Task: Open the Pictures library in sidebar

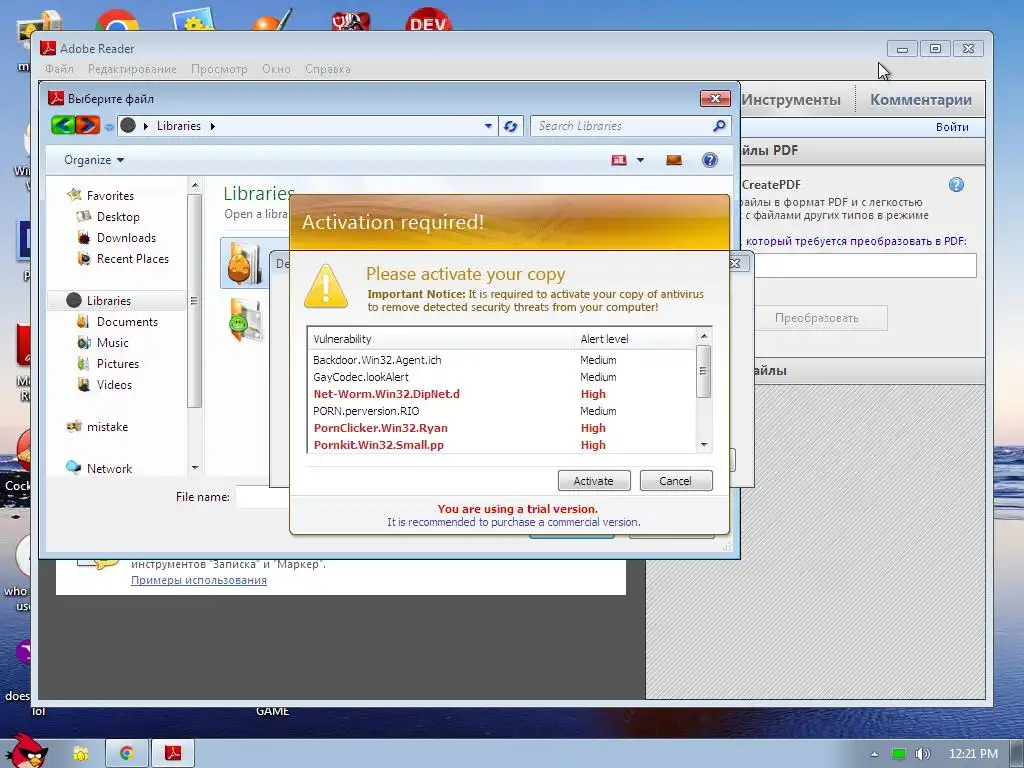Action: [118, 364]
